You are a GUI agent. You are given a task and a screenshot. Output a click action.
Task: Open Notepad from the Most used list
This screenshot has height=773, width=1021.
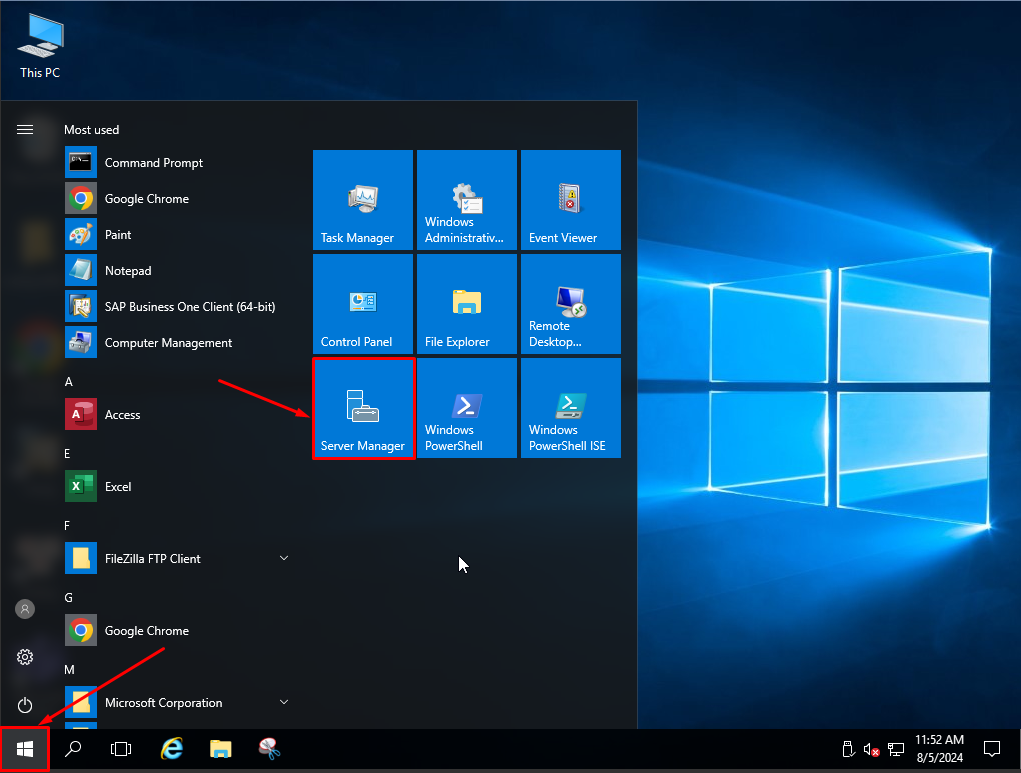click(177, 271)
